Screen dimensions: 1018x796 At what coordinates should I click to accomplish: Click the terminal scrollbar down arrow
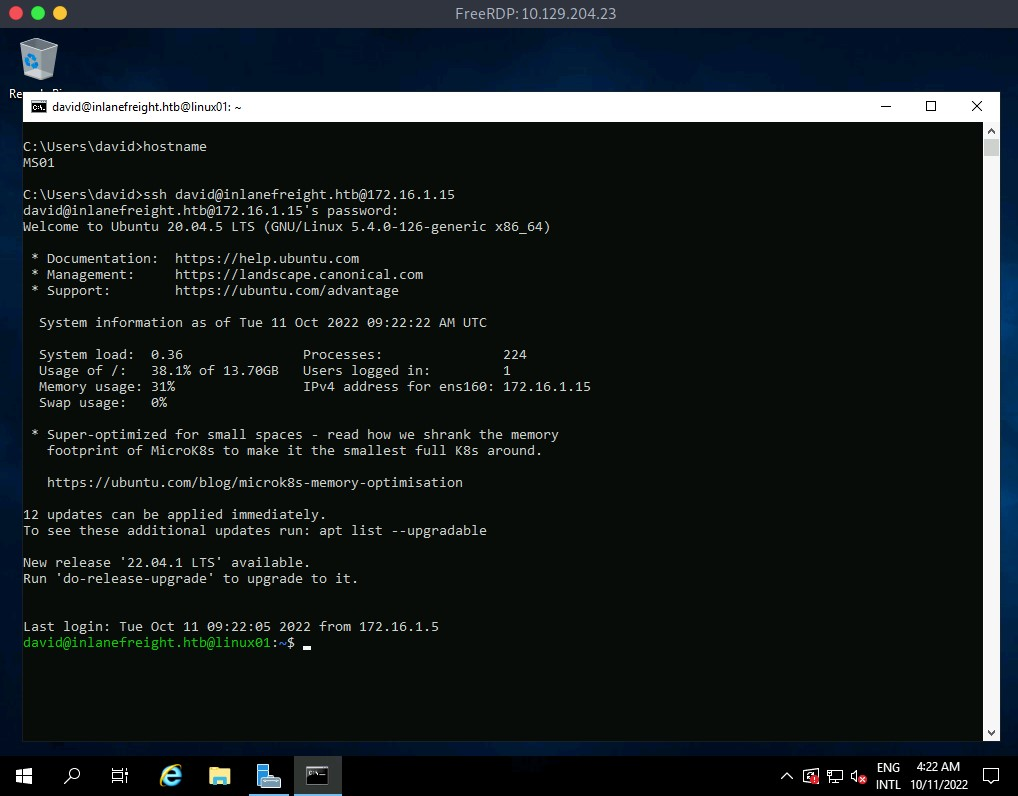[x=991, y=732]
